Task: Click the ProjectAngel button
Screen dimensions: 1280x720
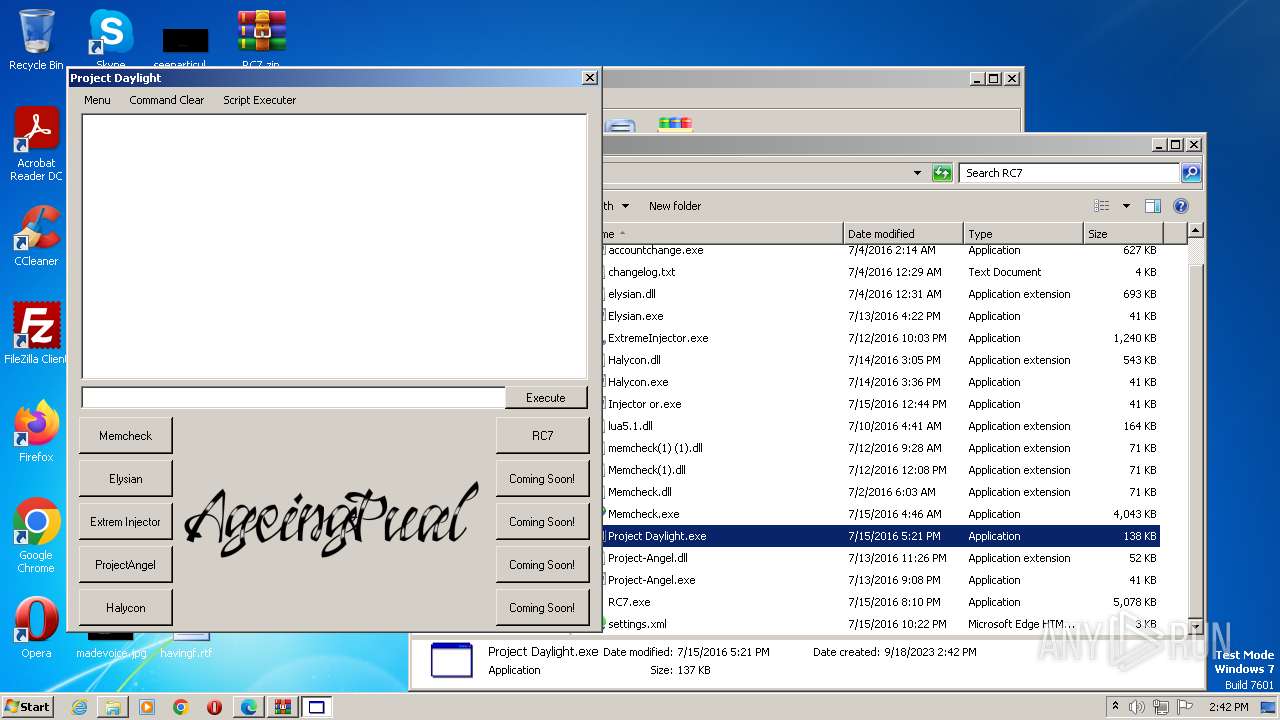Action: pyautogui.click(x=126, y=564)
